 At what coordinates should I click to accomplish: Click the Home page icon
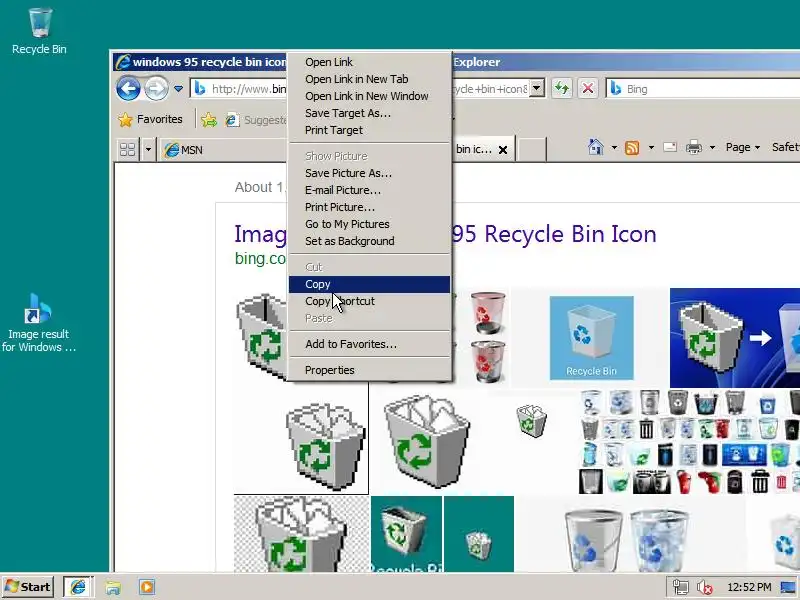pos(595,147)
